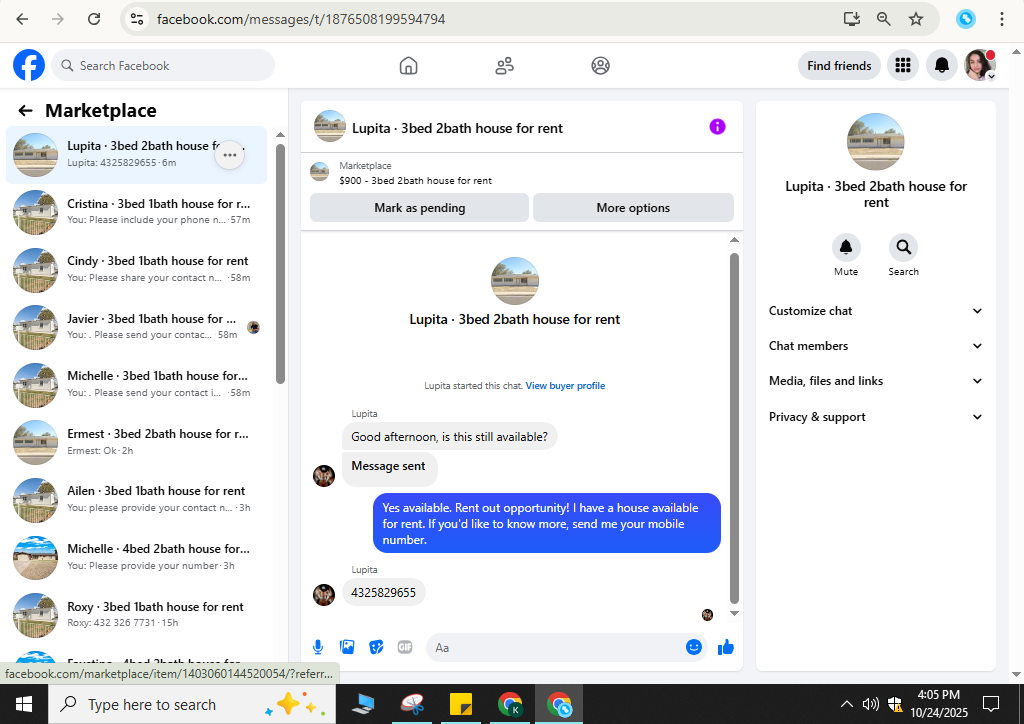Click the Aa message input field
The image size is (1024, 724).
[x=555, y=647]
